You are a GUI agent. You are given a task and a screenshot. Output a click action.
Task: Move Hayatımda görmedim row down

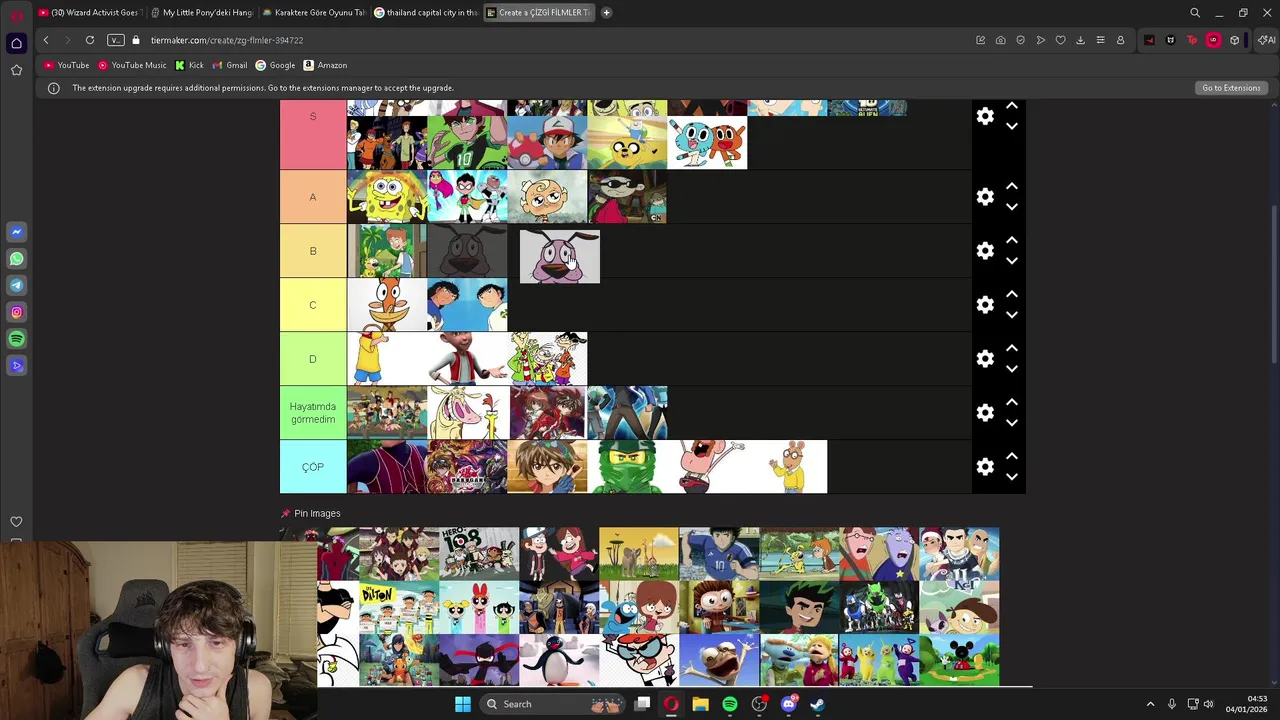[x=1012, y=423]
